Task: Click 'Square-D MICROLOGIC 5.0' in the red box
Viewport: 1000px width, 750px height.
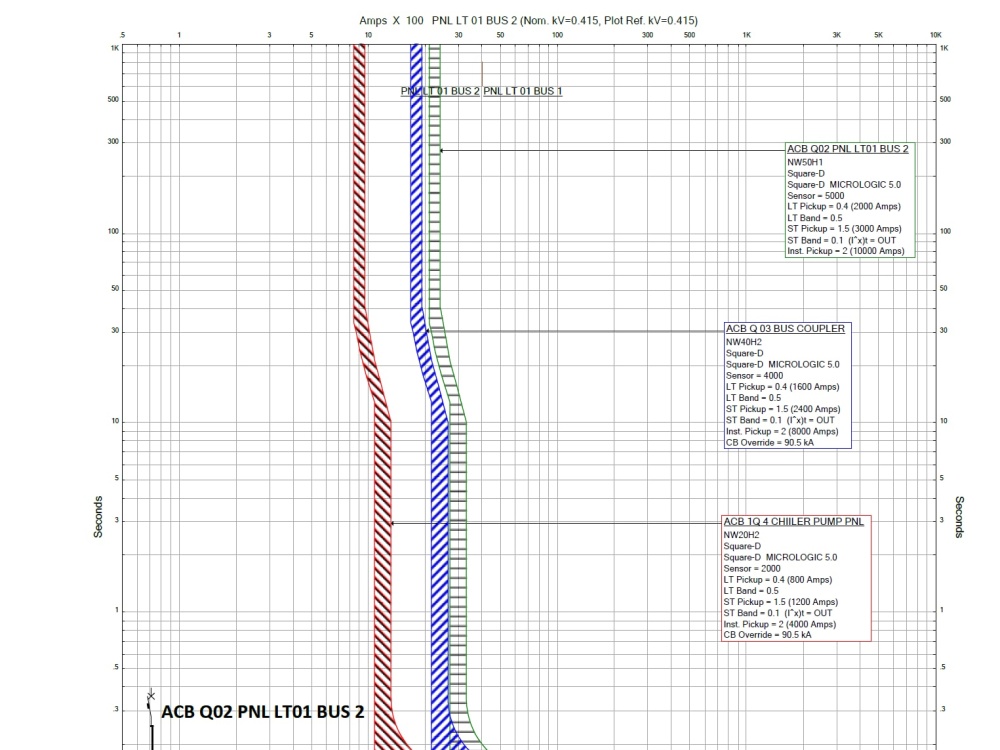Action: pos(781,557)
